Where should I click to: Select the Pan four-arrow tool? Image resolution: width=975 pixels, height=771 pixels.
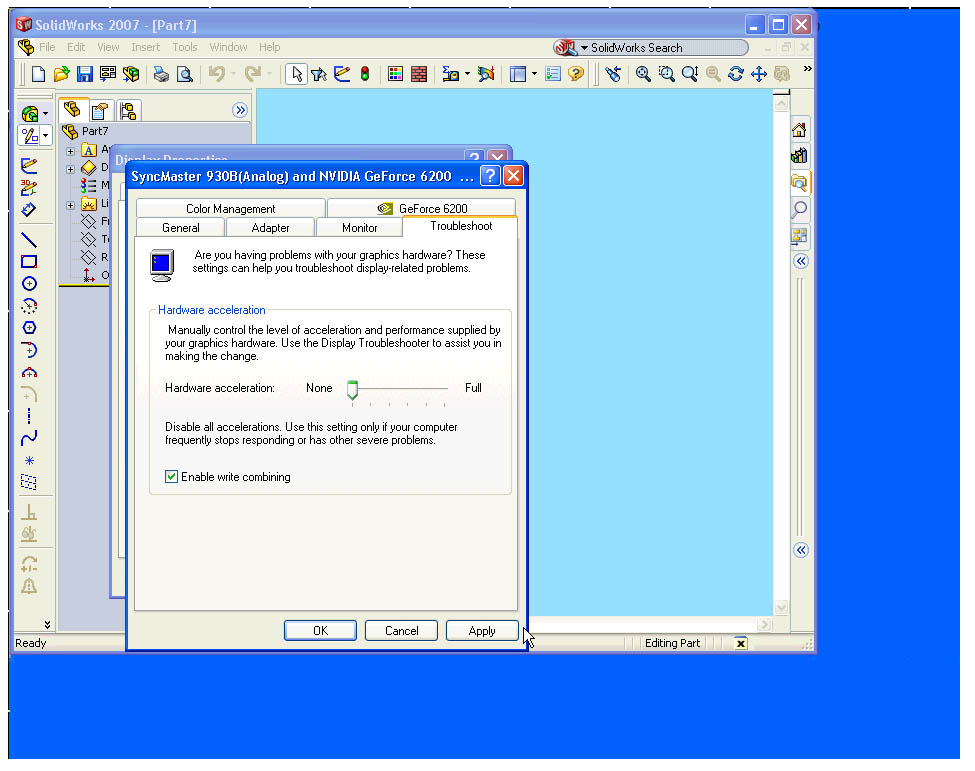[x=759, y=75]
